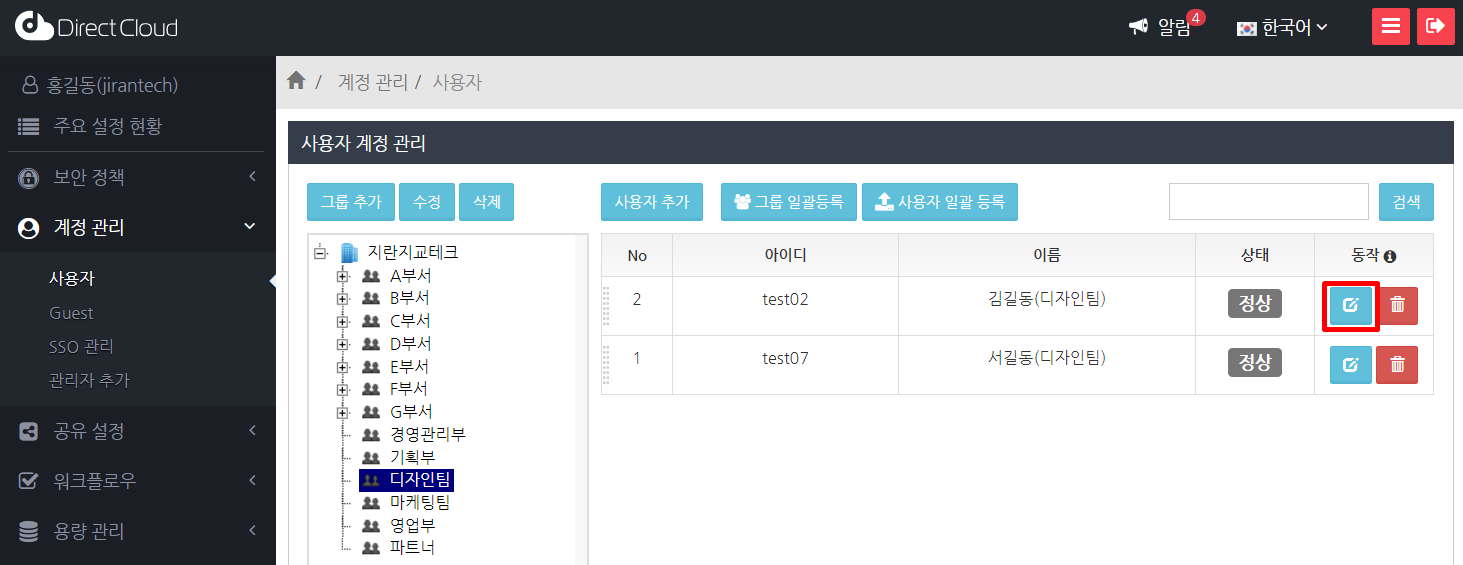Expand the D부서 tree node
1463x565 pixels.
[x=343, y=344]
